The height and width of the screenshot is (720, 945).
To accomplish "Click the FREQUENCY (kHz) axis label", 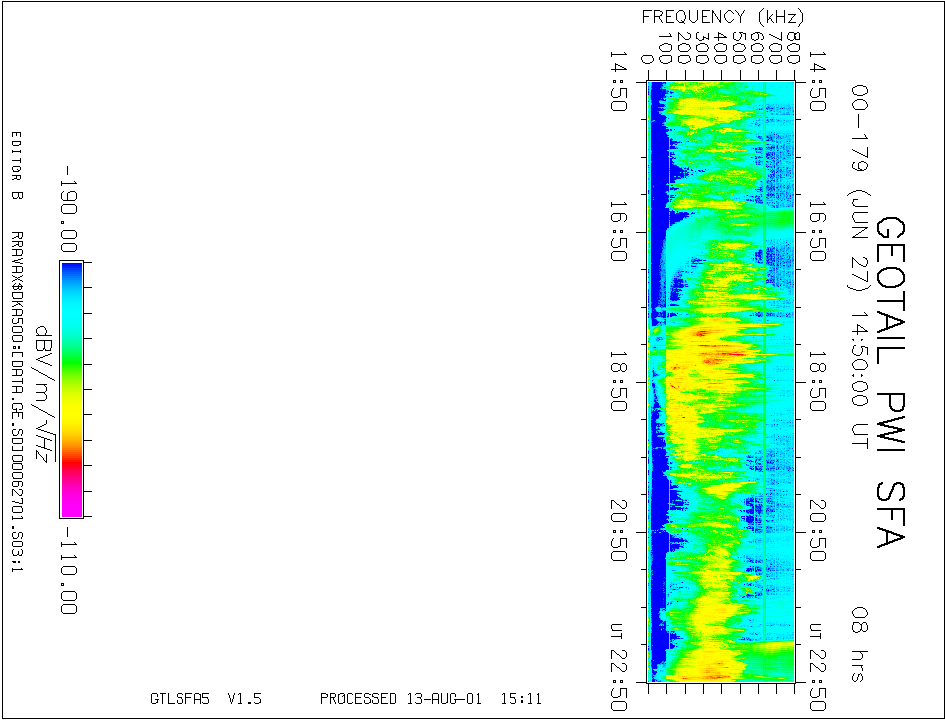I will point(722,17).
